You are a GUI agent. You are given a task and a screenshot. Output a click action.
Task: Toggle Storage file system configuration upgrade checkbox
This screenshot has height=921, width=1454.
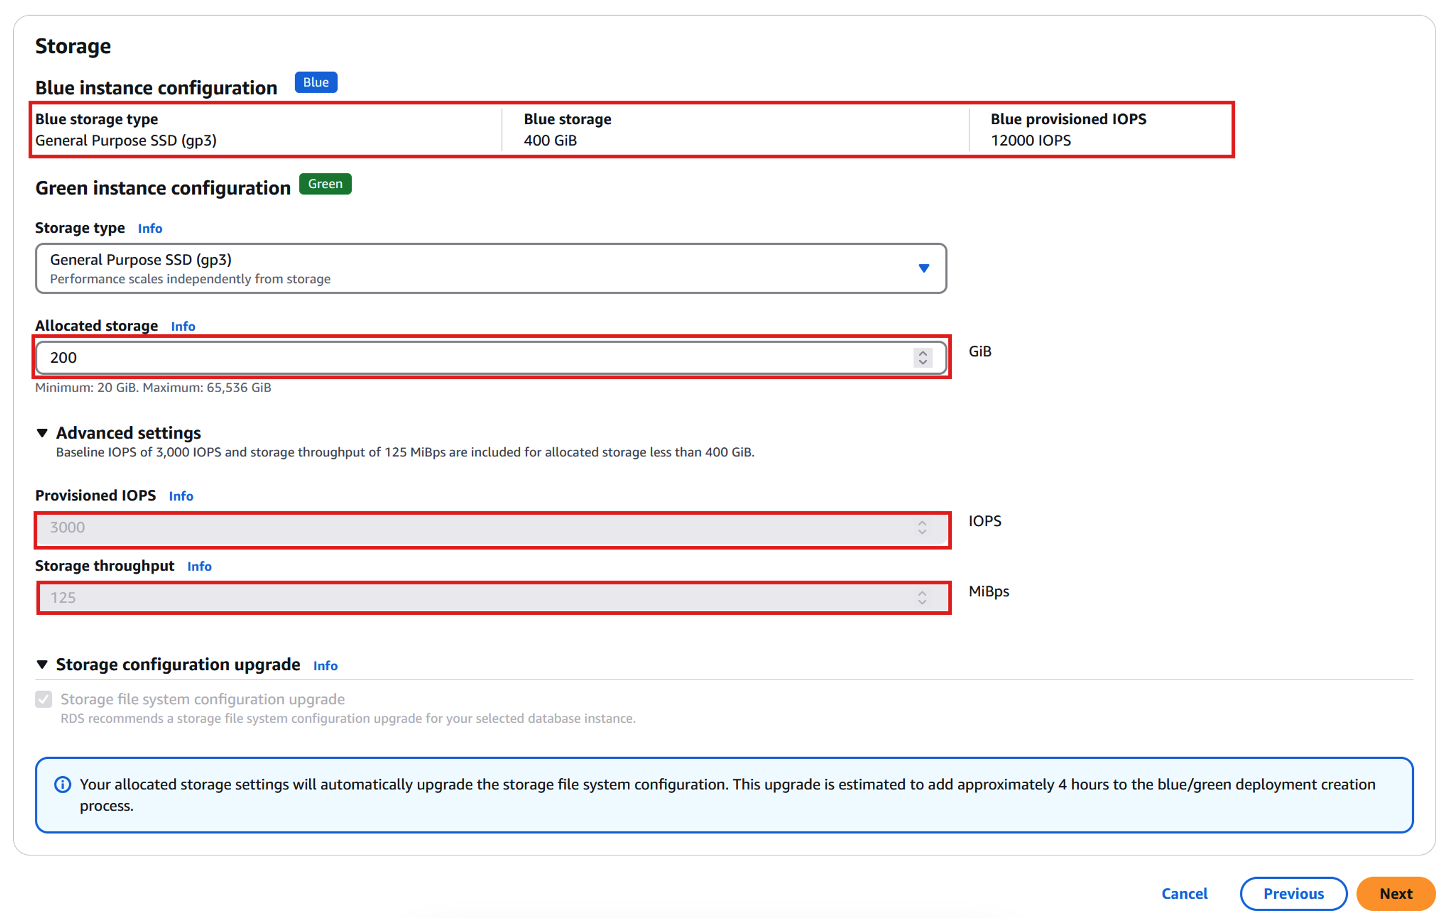tap(44, 700)
